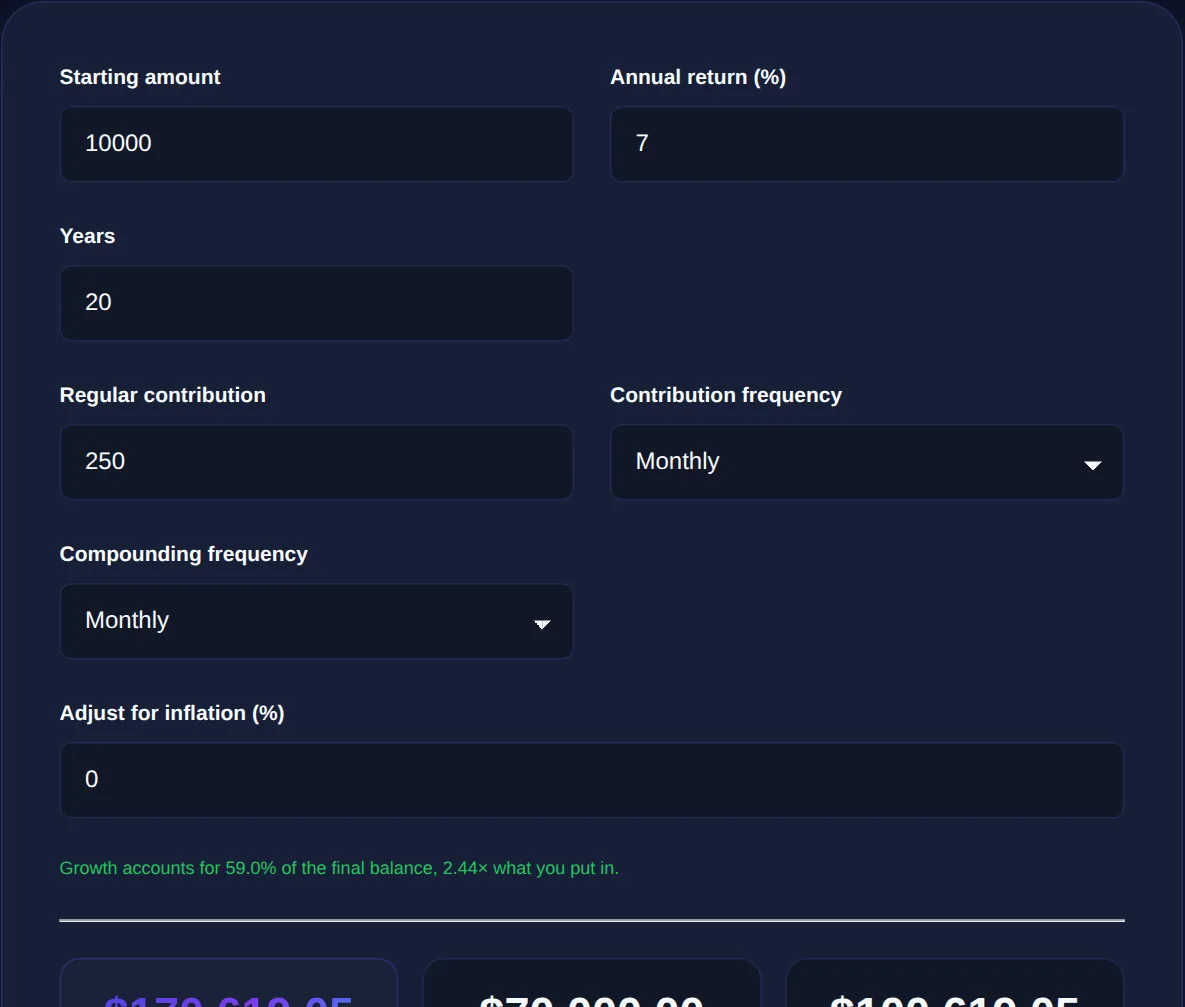The width and height of the screenshot is (1185, 1007).
Task: Open the Contribution frequency dropdown
Action: point(867,461)
